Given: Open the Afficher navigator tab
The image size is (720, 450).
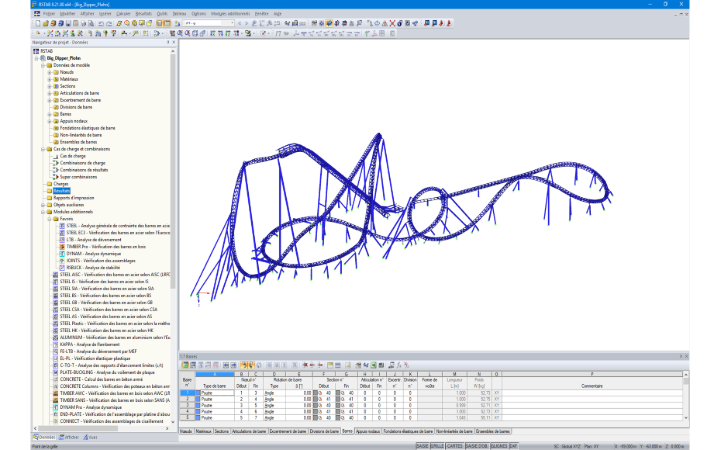Looking at the screenshot, I should click(69, 438).
